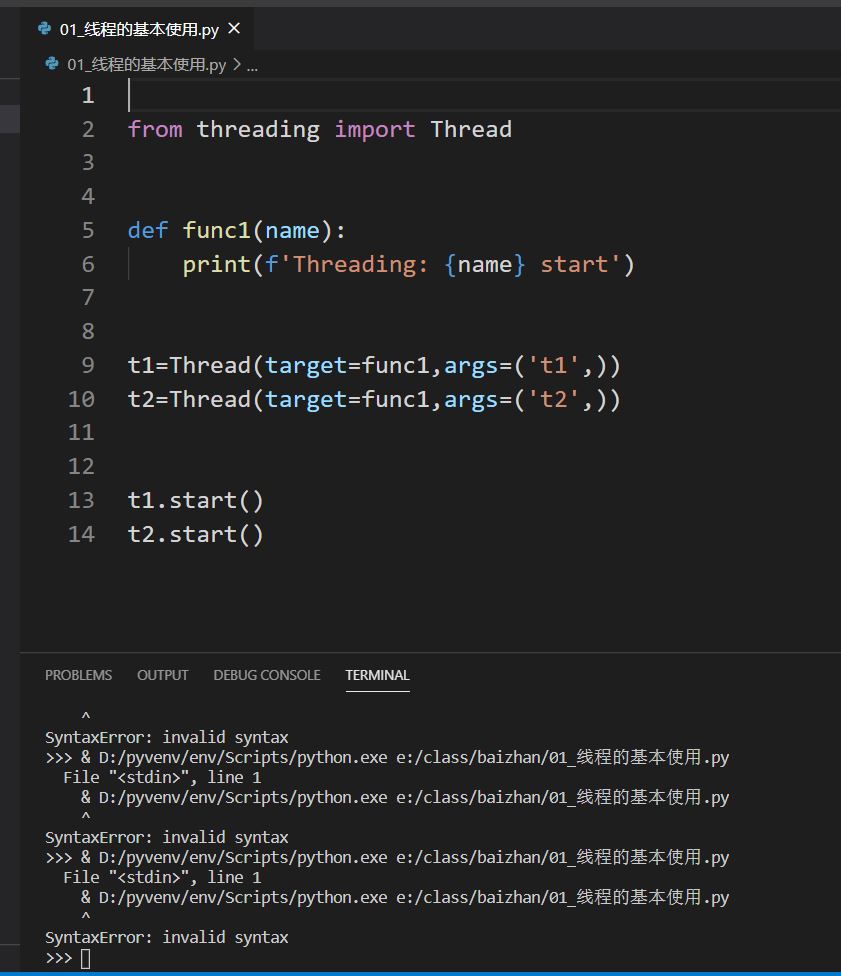Select the 01_线程的基本使用.py editor tab
Image resolution: width=841 pixels, height=976 pixels.
click(136, 29)
